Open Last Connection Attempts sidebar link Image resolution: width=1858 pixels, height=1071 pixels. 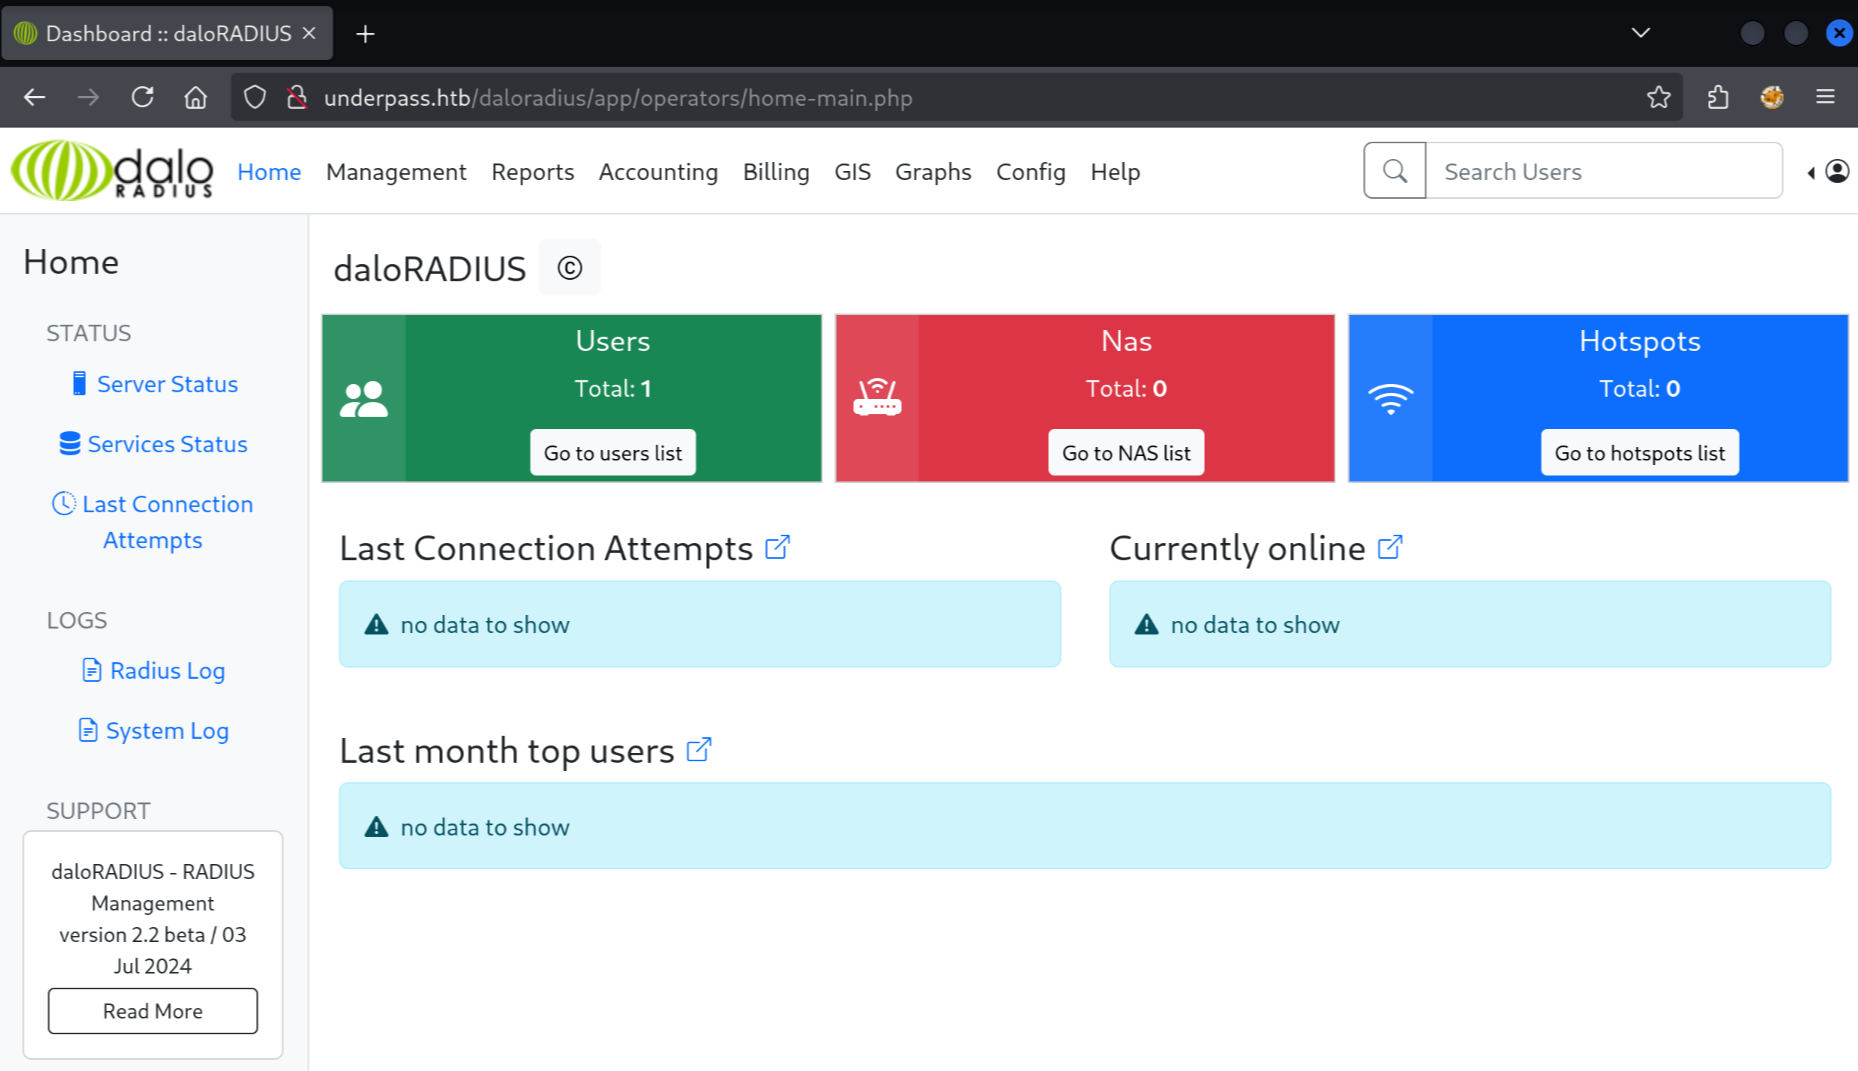click(x=153, y=522)
